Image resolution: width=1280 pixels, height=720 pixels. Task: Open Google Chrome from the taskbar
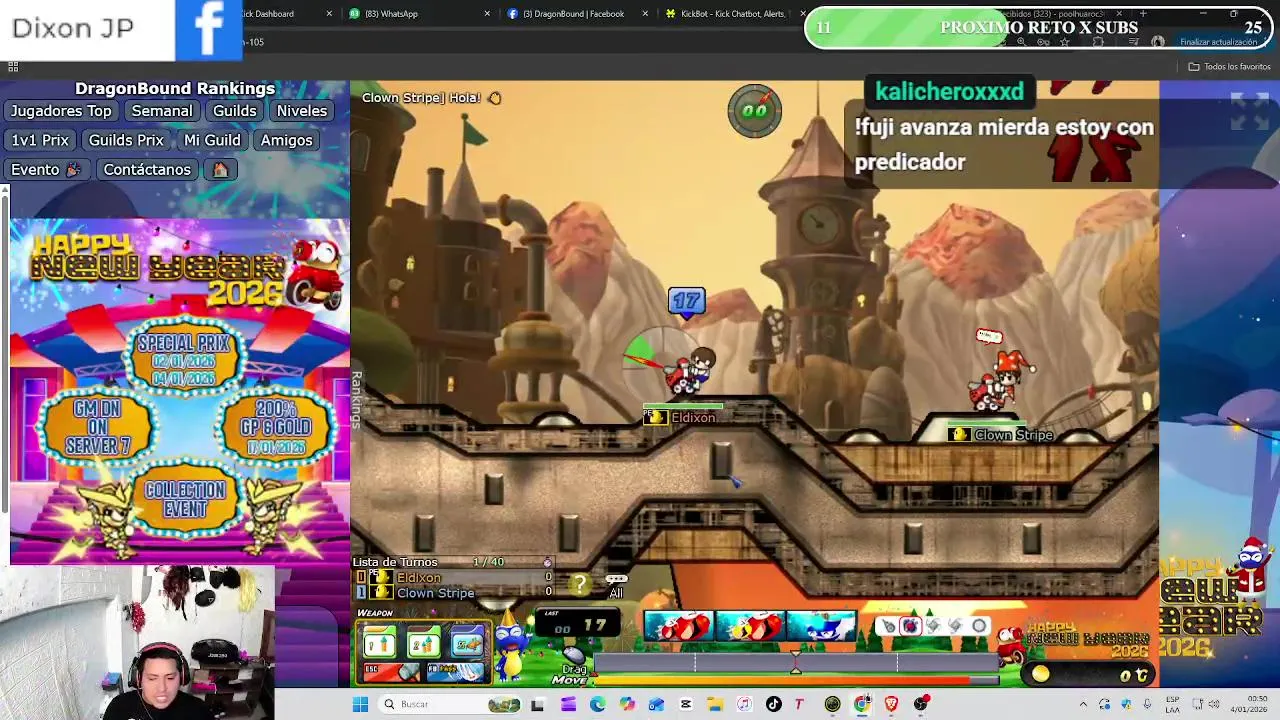pos(862,704)
